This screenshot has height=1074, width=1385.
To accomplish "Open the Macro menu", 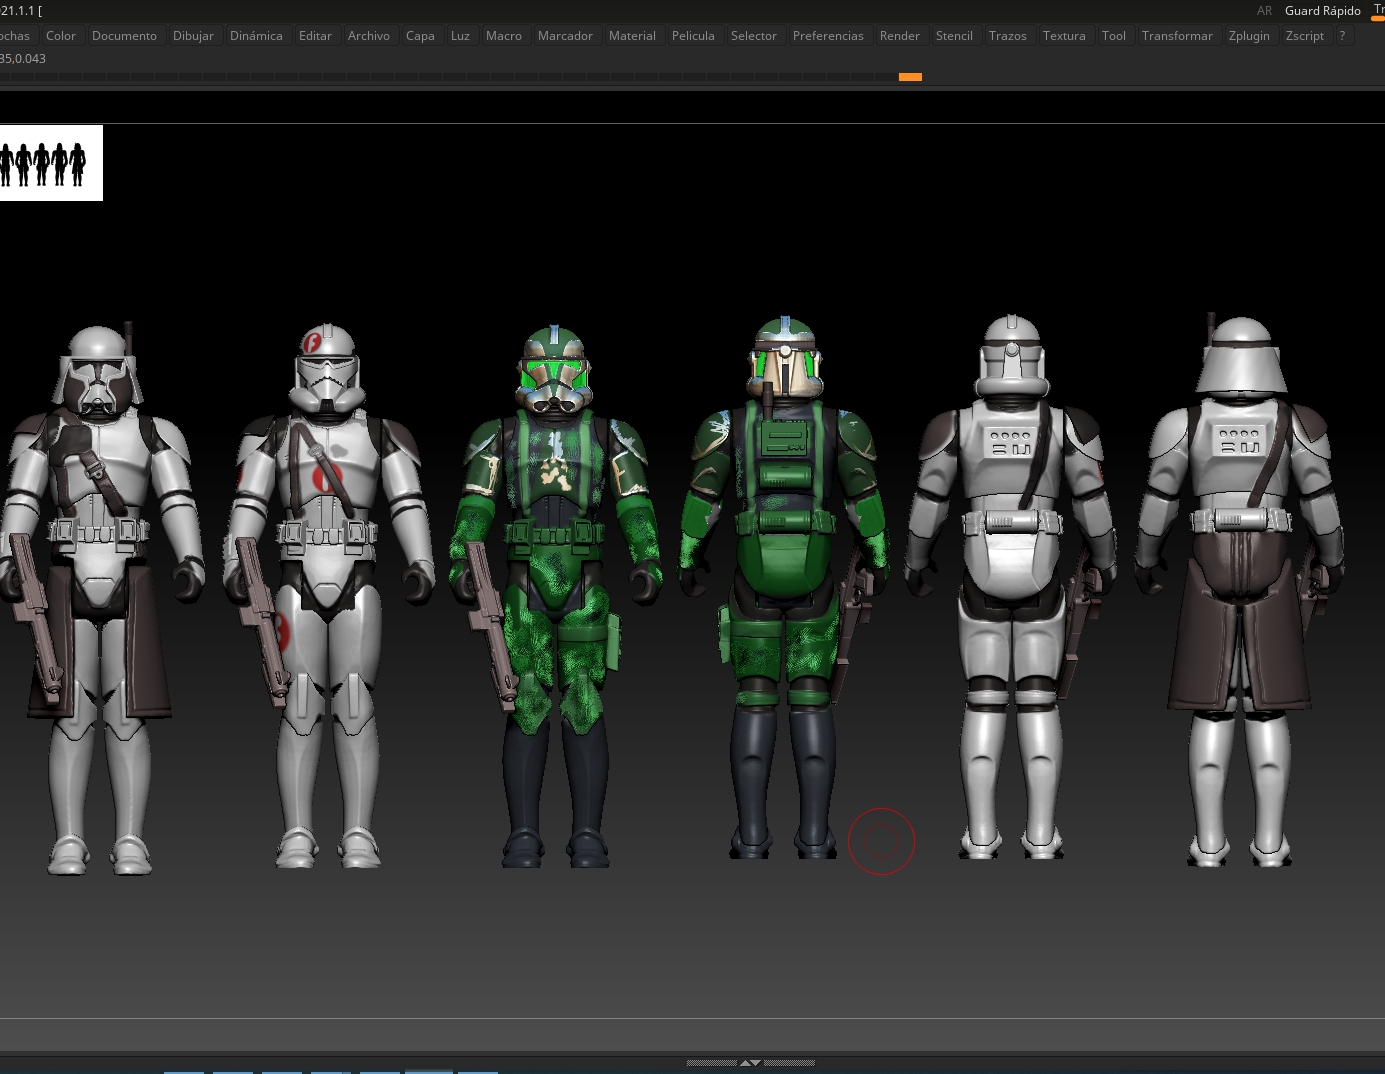I will click(x=503, y=35).
